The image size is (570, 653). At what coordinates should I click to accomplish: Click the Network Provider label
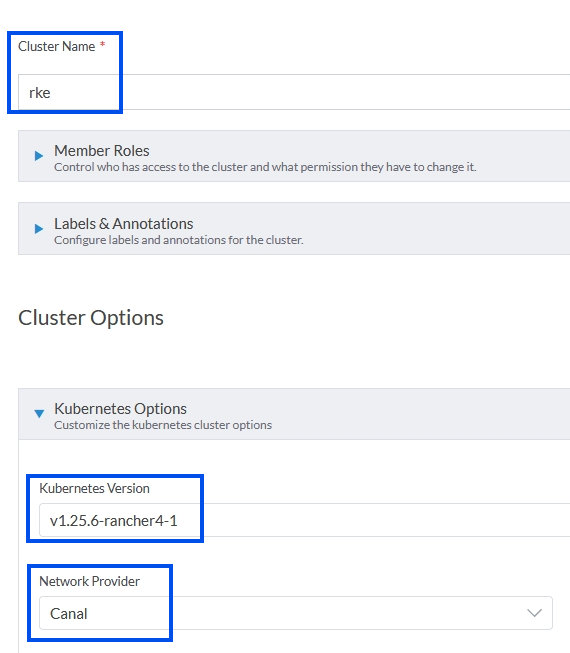[90, 581]
